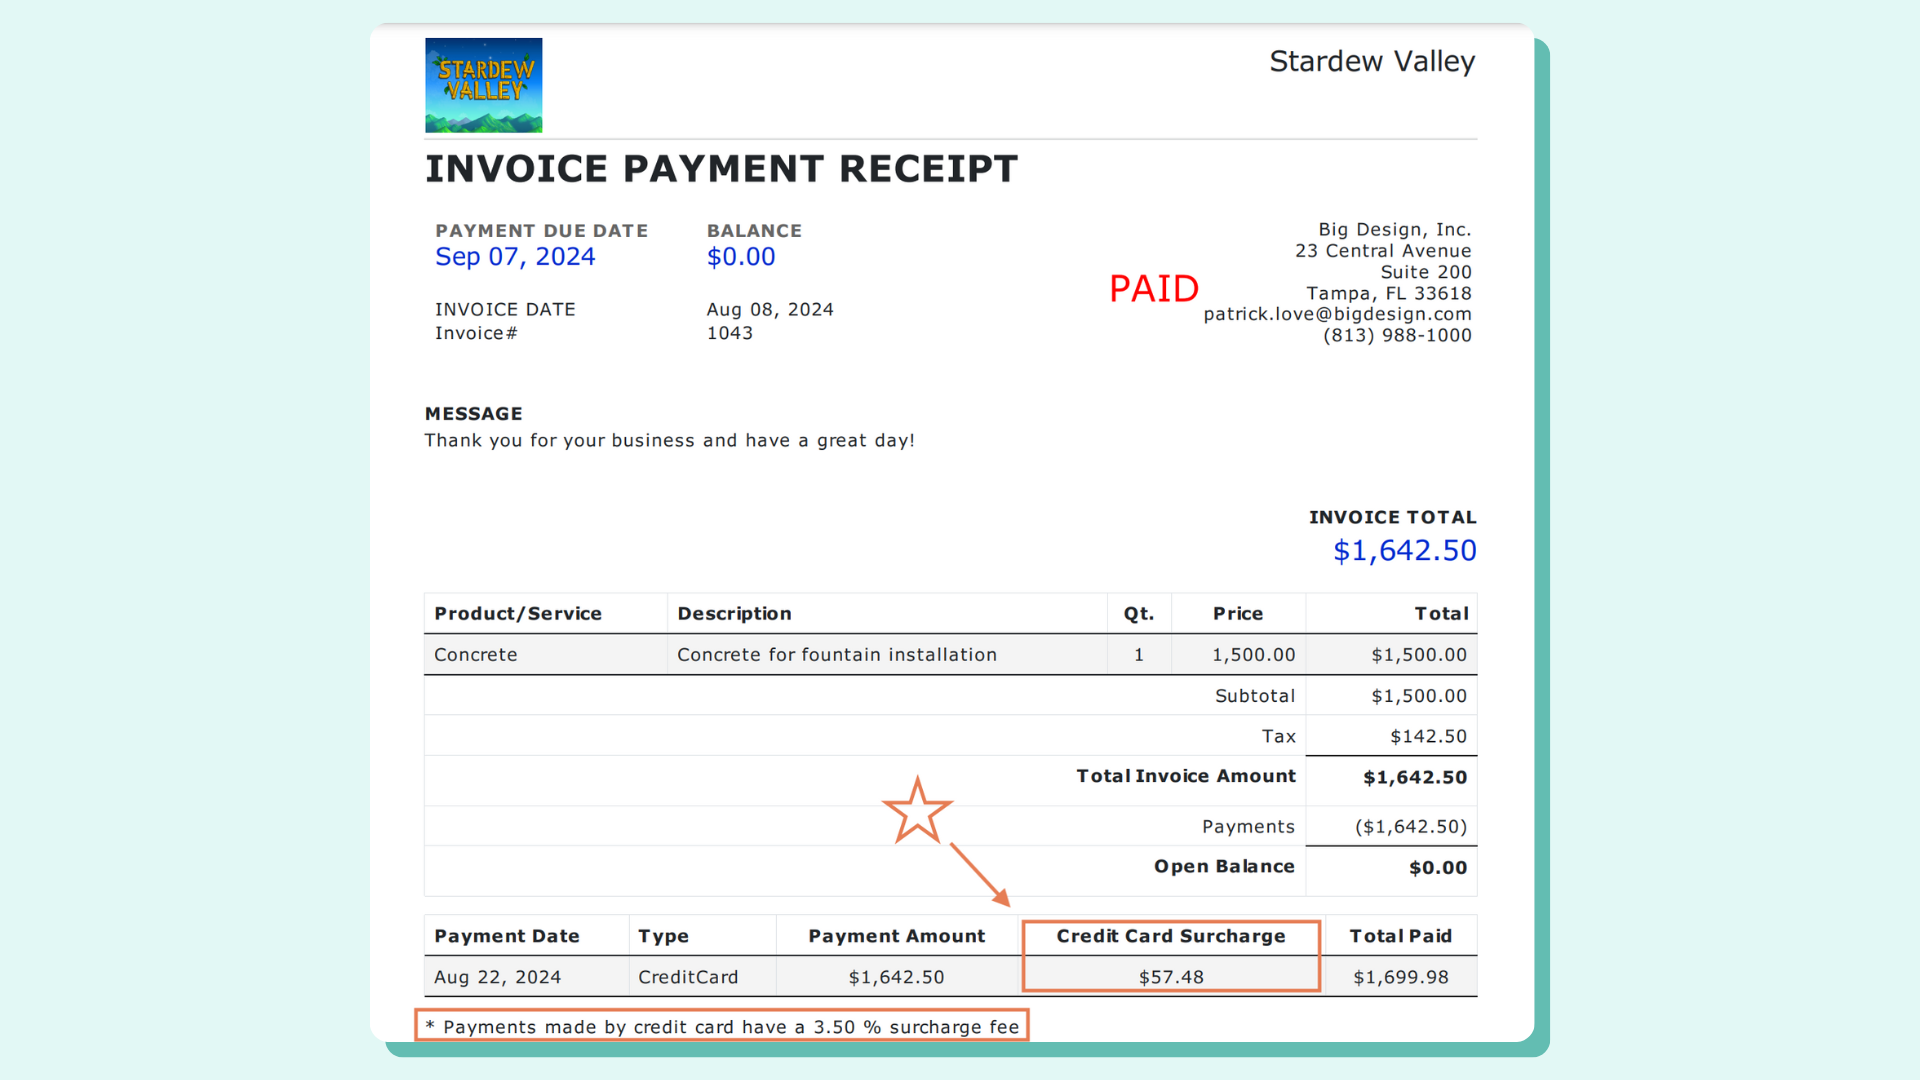The image size is (1920, 1080).
Task: Click the credit card surcharge fee footnote
Action: (x=722, y=1027)
